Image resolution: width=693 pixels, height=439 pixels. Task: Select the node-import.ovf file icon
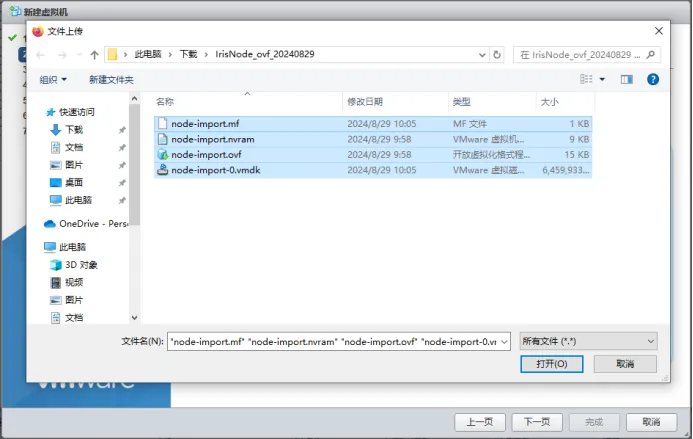tap(163, 154)
